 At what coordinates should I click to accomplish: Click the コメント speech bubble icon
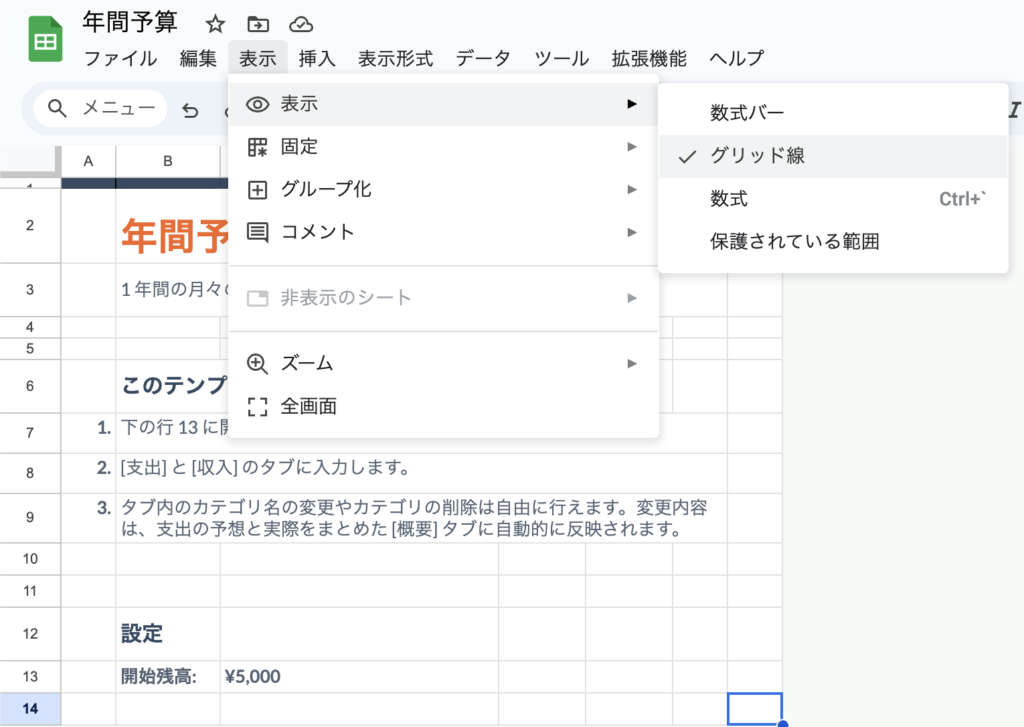(258, 232)
